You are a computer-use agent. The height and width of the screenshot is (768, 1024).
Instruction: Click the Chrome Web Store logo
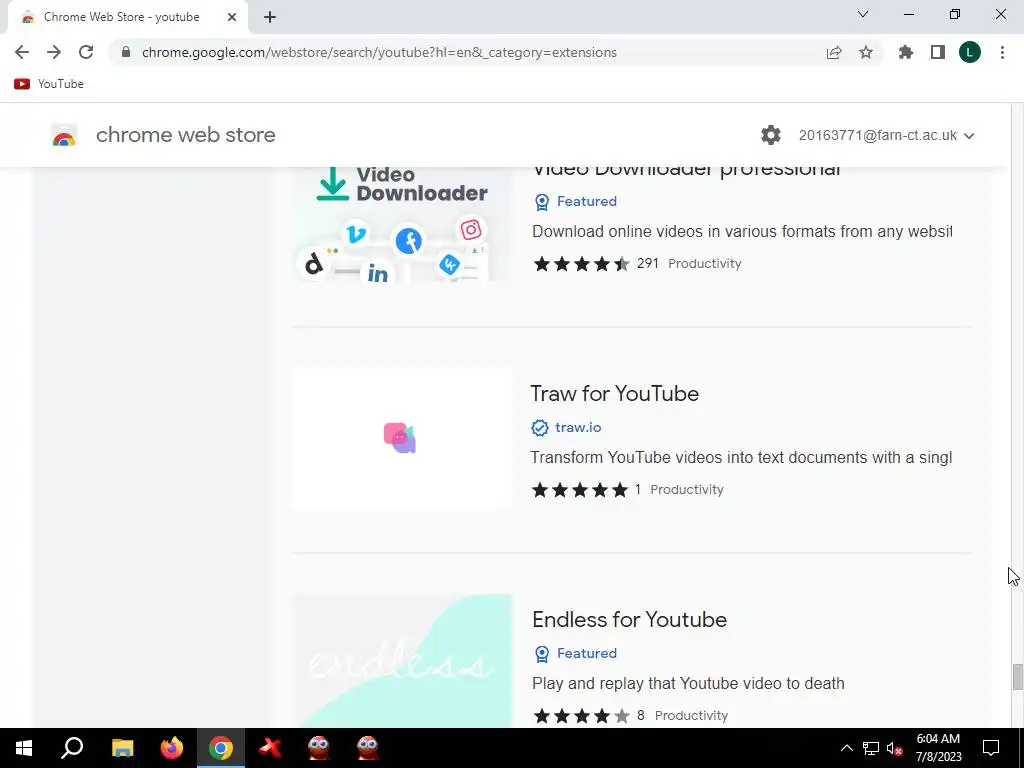[x=64, y=135]
